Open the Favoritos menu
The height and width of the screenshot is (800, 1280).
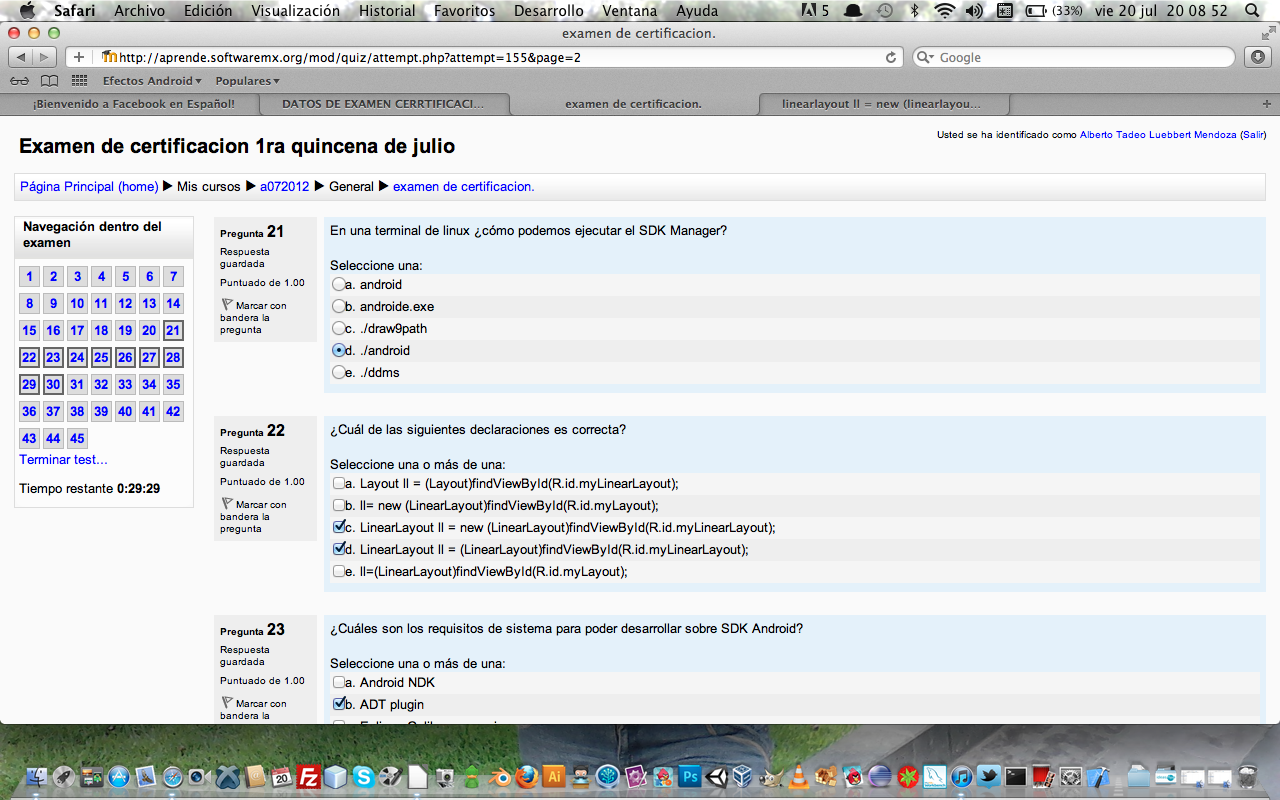pyautogui.click(x=464, y=11)
